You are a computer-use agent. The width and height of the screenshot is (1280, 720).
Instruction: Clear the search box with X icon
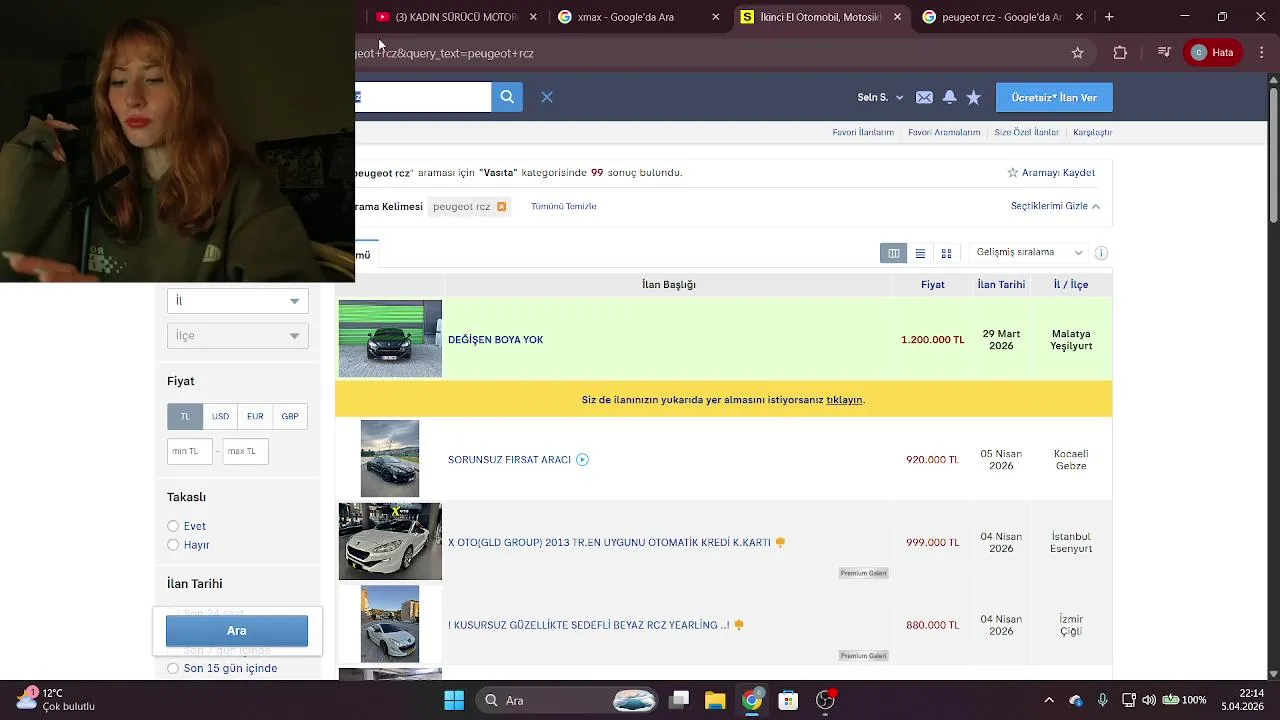[x=547, y=97]
